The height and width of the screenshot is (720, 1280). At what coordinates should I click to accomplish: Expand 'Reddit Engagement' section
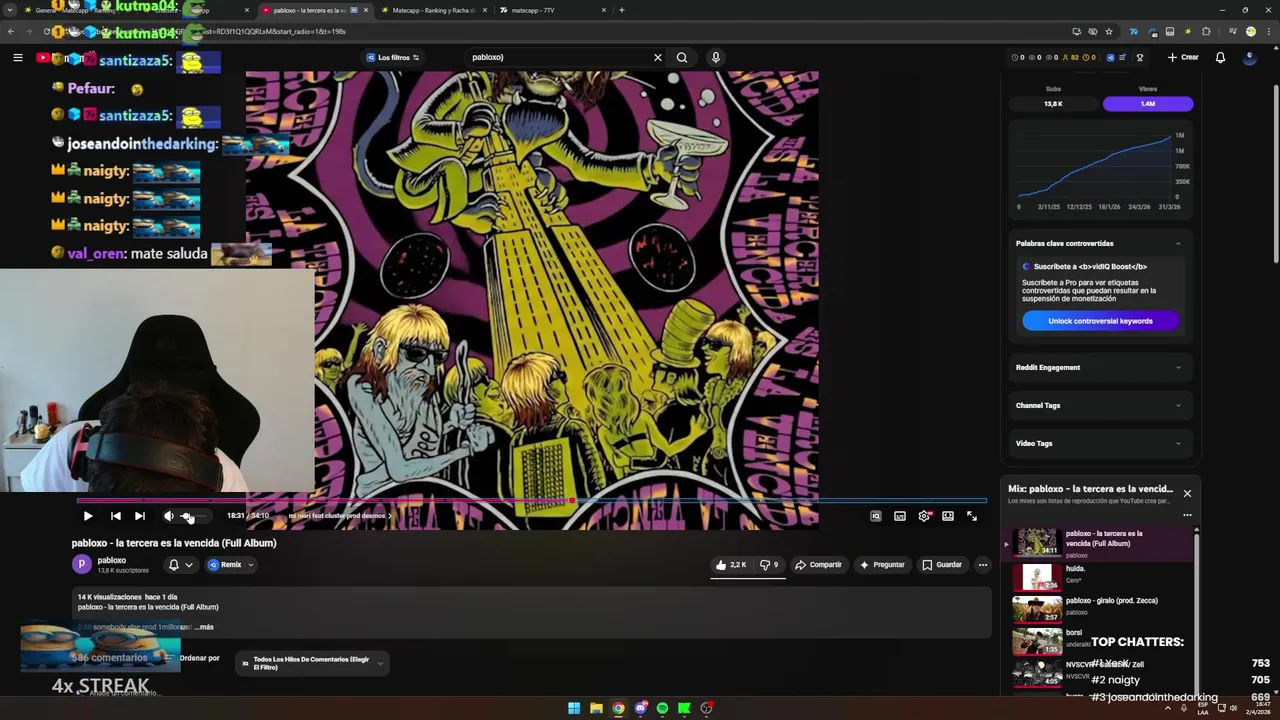[x=1098, y=367]
